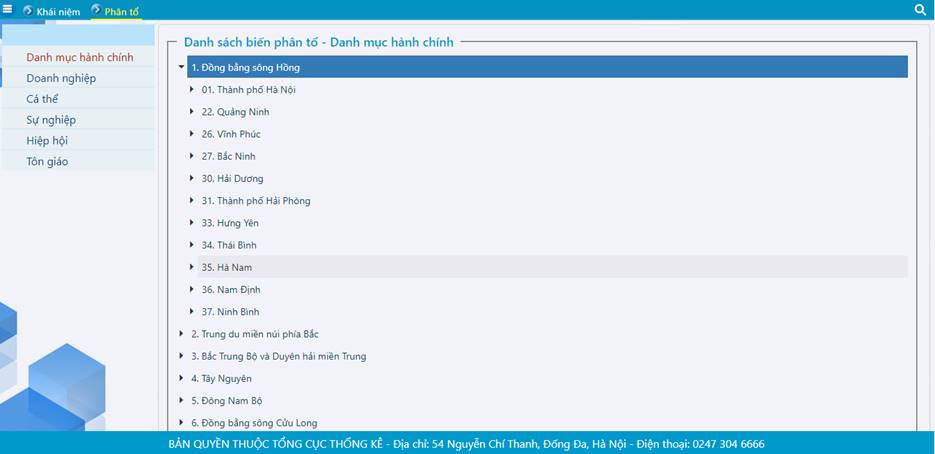Expand the Đông Nam Bộ arrow
Image resolution: width=935 pixels, height=454 pixels.
tap(181, 401)
